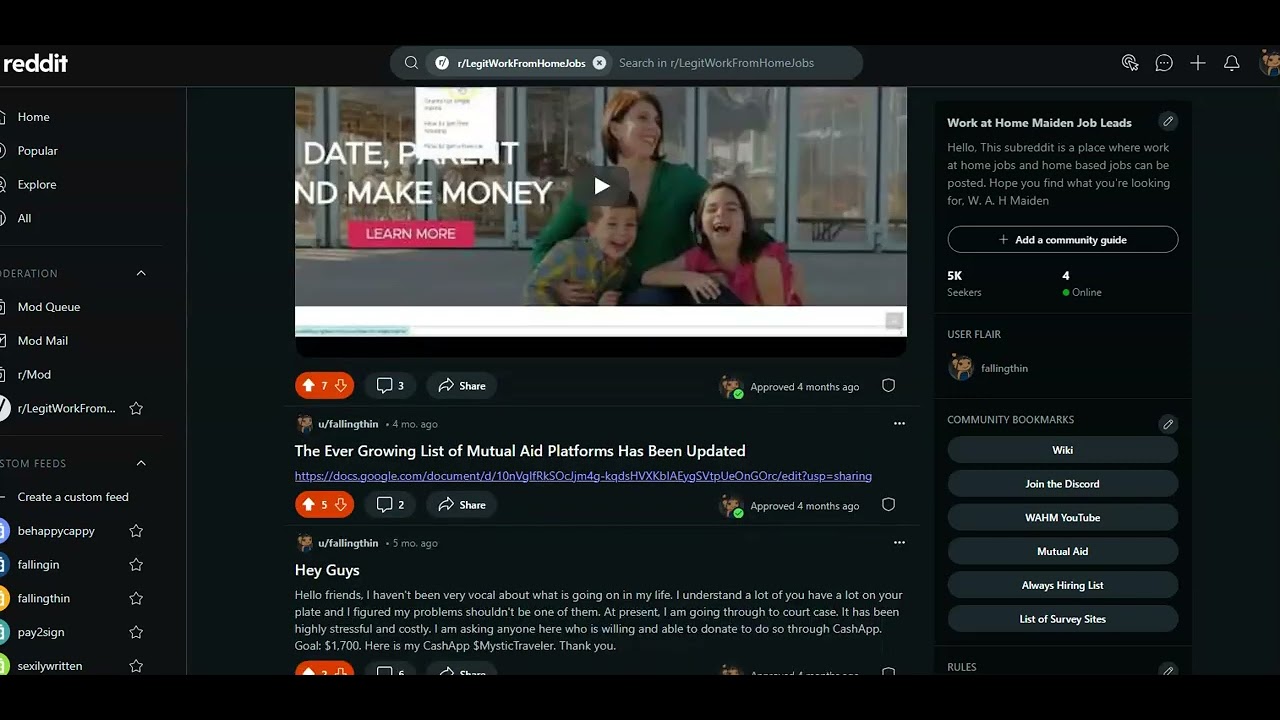Screen dimensions: 1280x720
Task: Open the Hey Guys post
Action: pos(327,570)
